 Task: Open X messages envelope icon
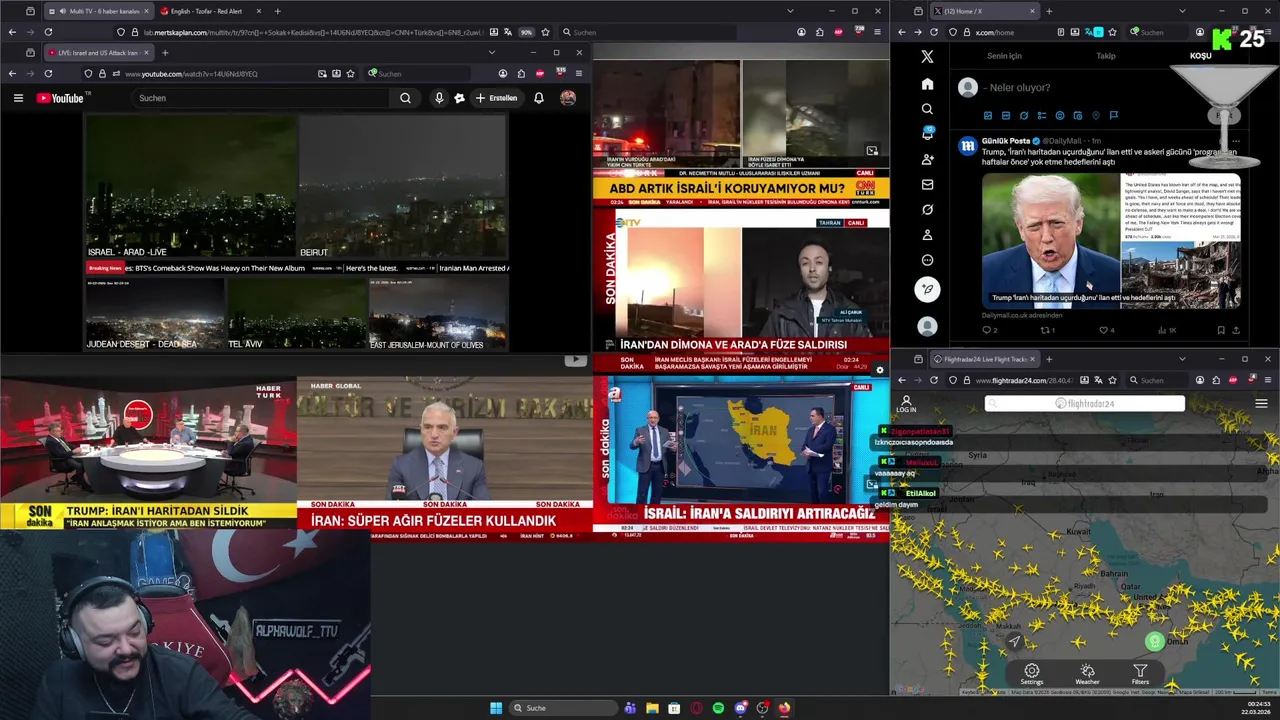click(927, 185)
